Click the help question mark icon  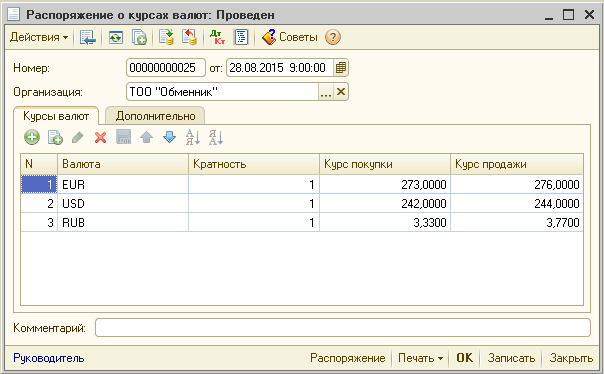click(333, 37)
